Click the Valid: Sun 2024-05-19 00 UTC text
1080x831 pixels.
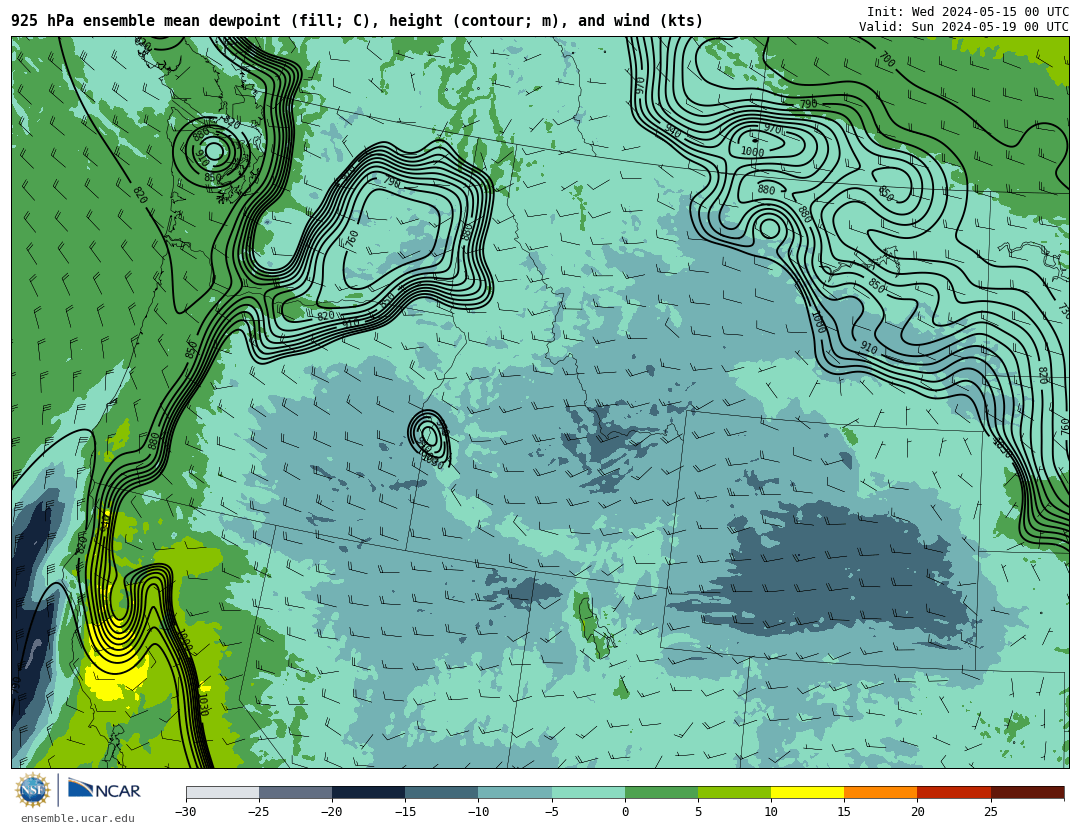coord(964,27)
